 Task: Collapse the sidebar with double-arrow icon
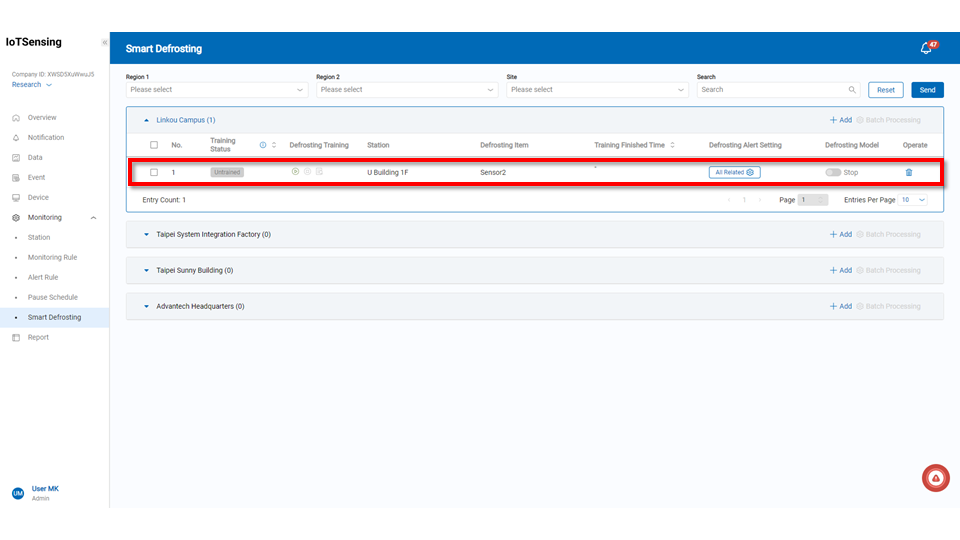coord(105,43)
